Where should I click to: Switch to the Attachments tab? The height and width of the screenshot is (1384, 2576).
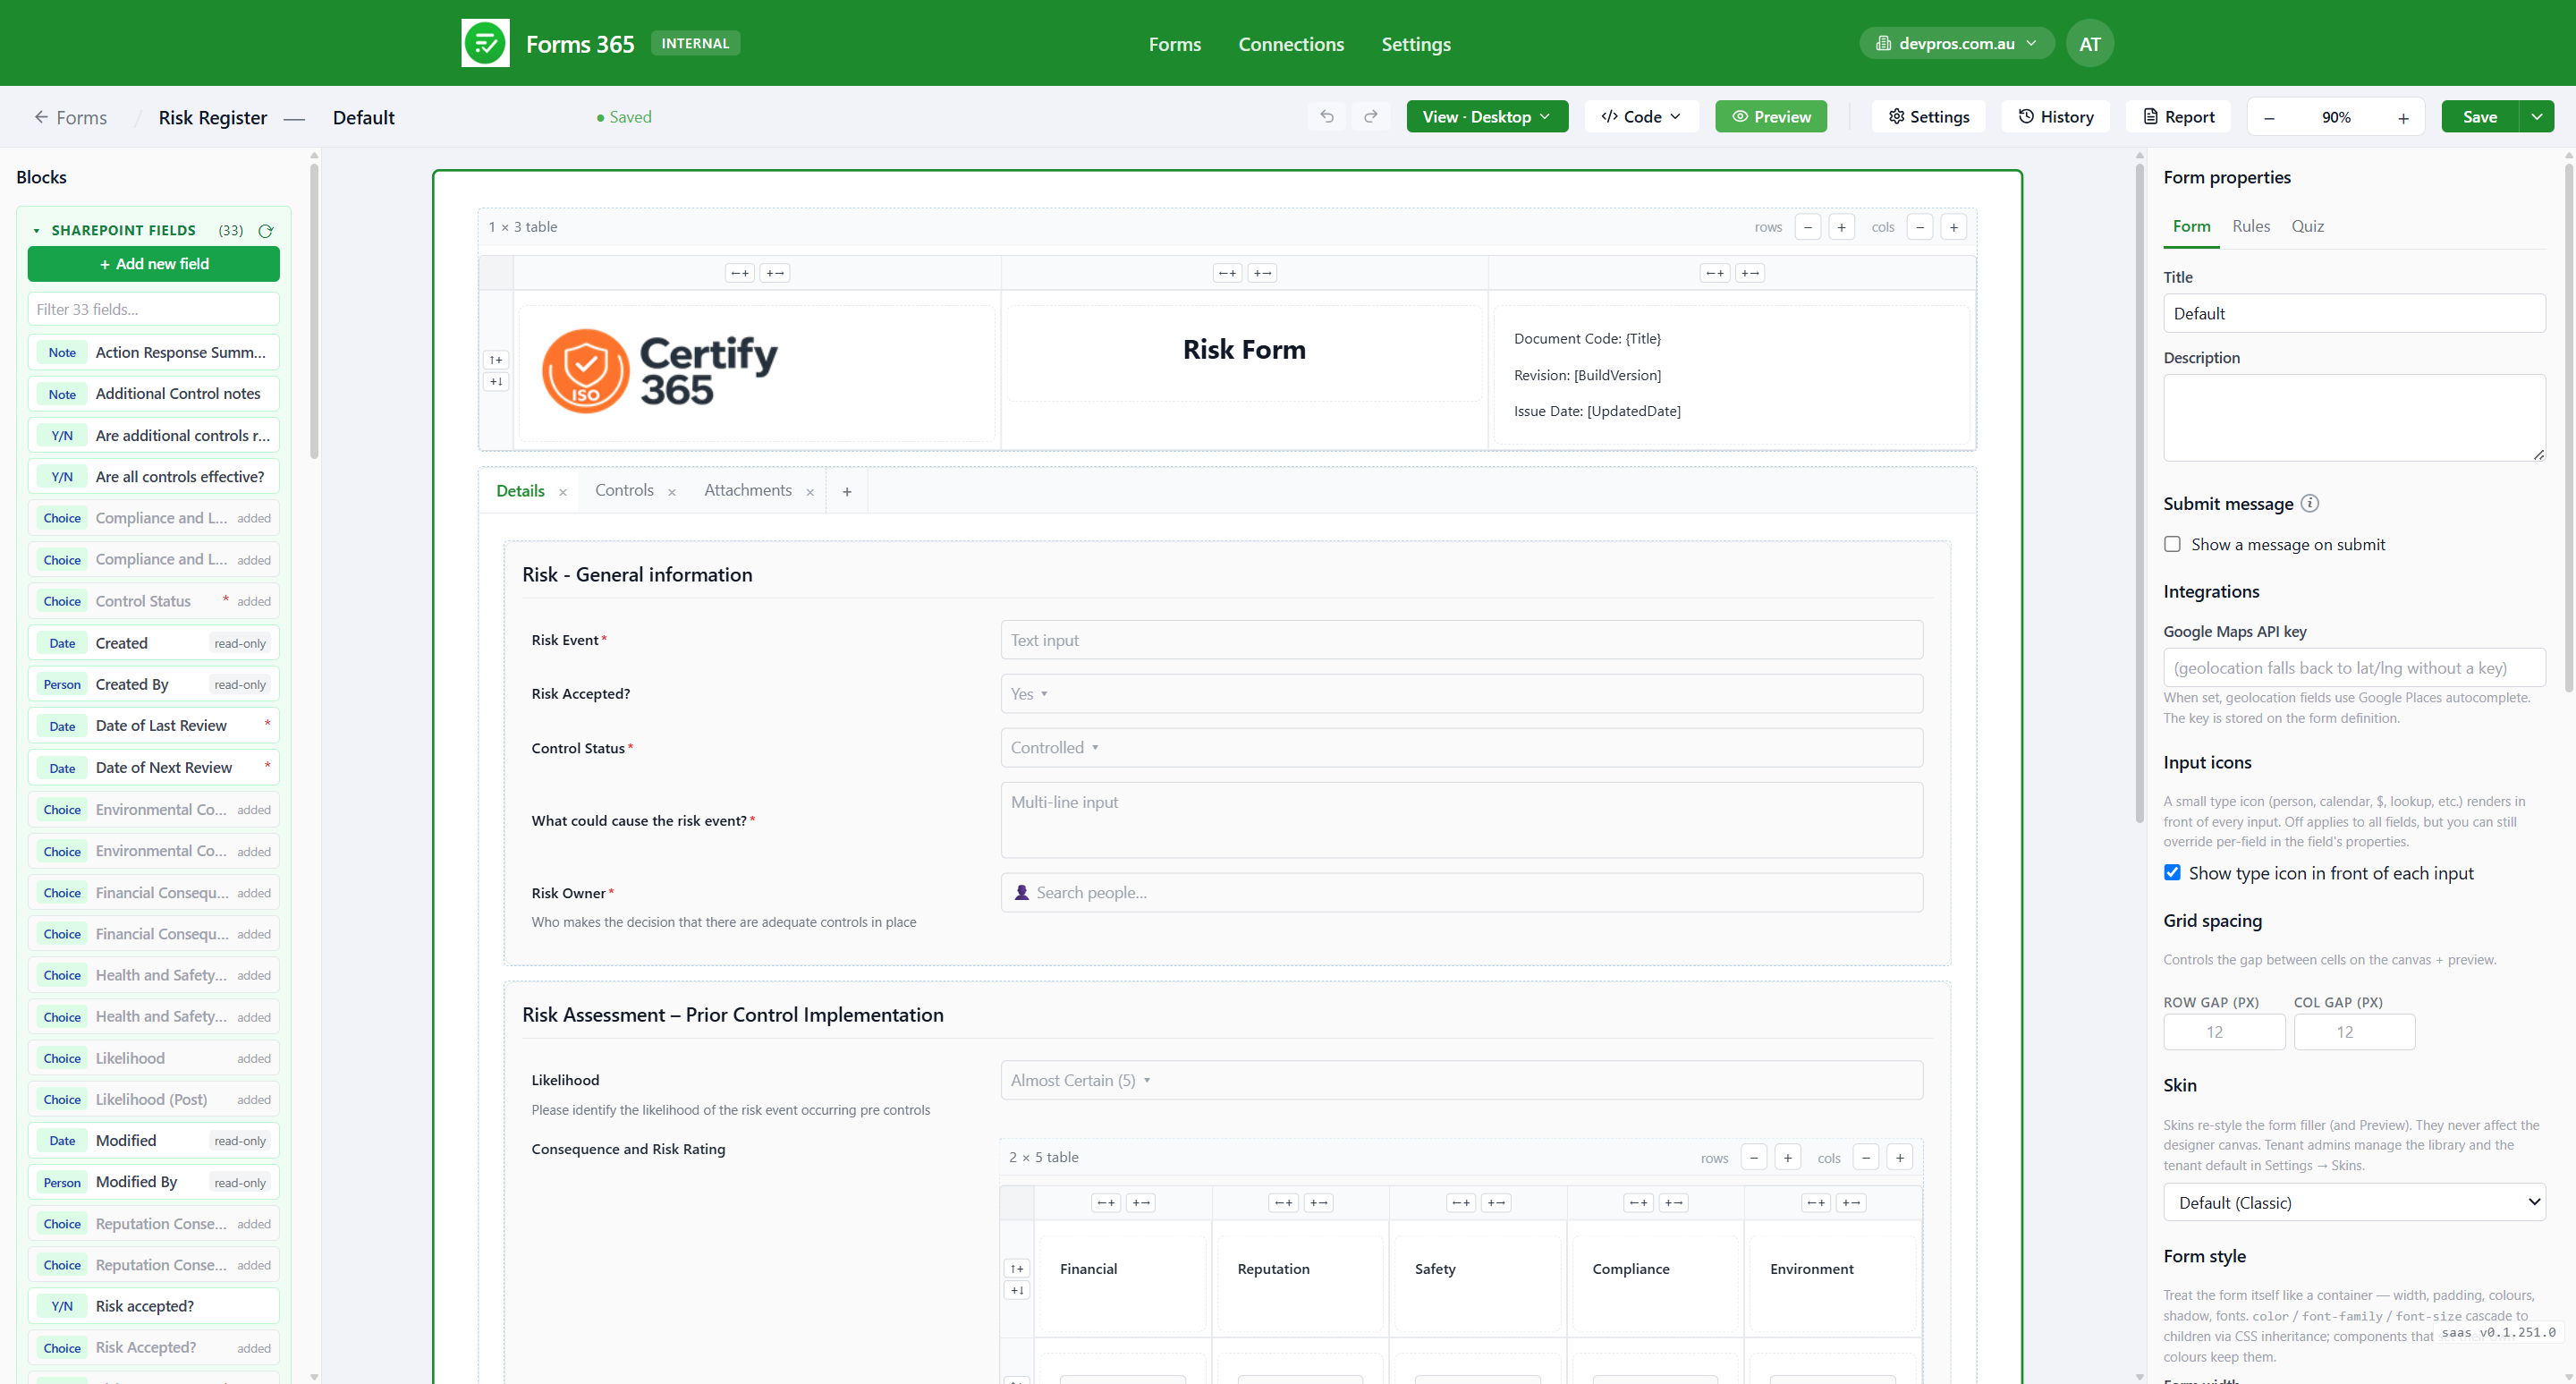click(x=747, y=490)
